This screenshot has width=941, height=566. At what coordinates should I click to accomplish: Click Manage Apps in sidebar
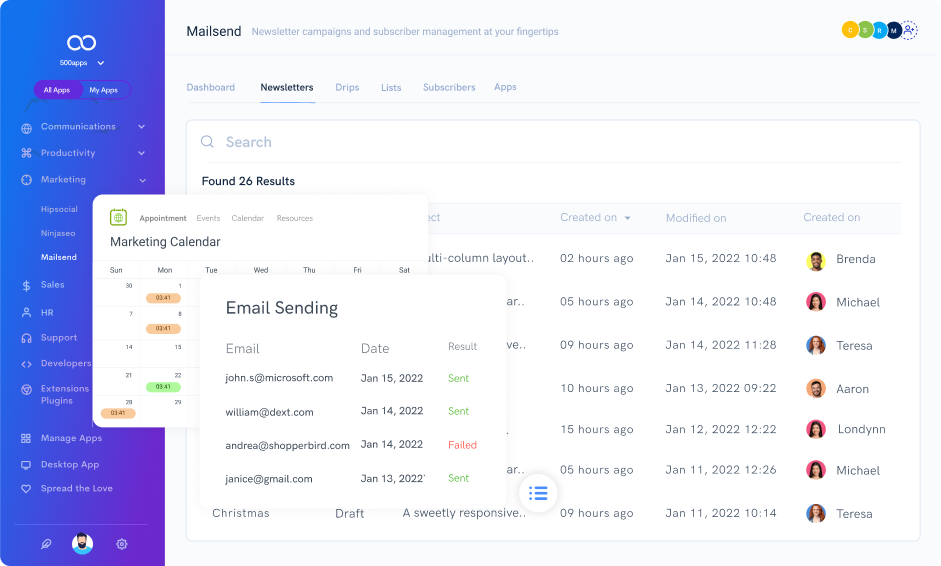click(x=71, y=438)
